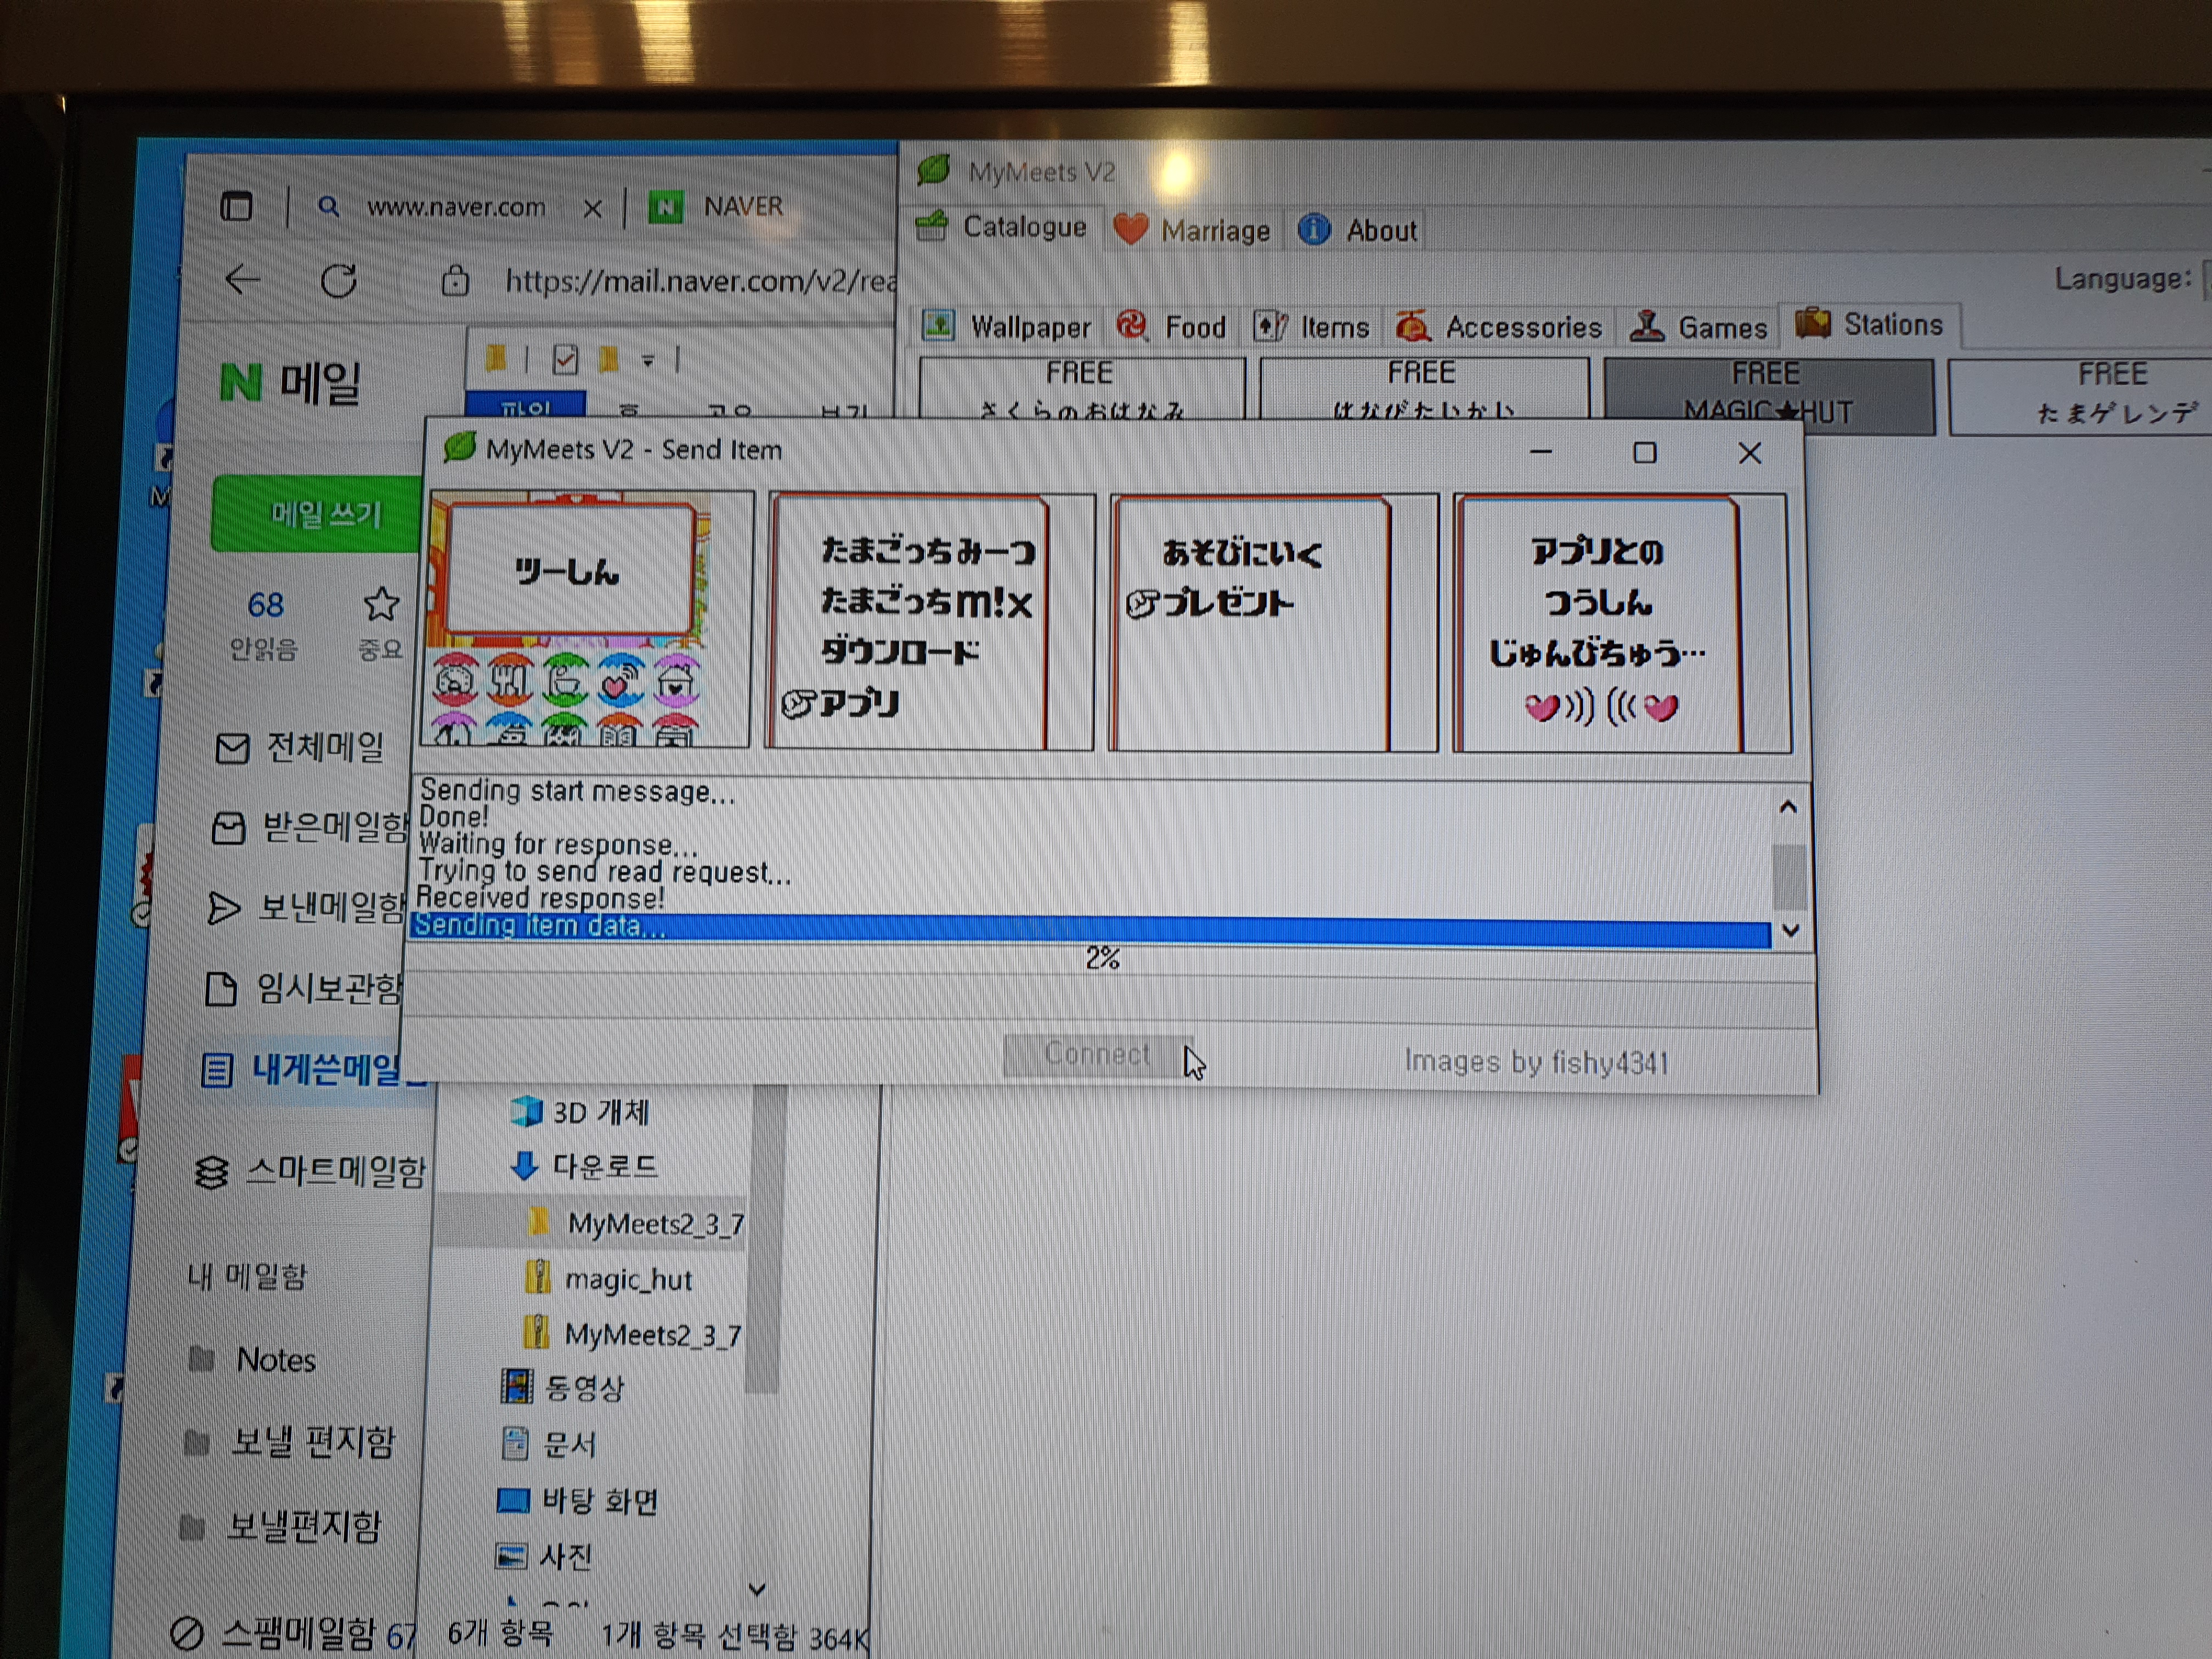Screen dimensions: 2212x1659
Task: Open the Catalogue tab in MyMeets V2
Action: pyautogui.click(x=1002, y=228)
